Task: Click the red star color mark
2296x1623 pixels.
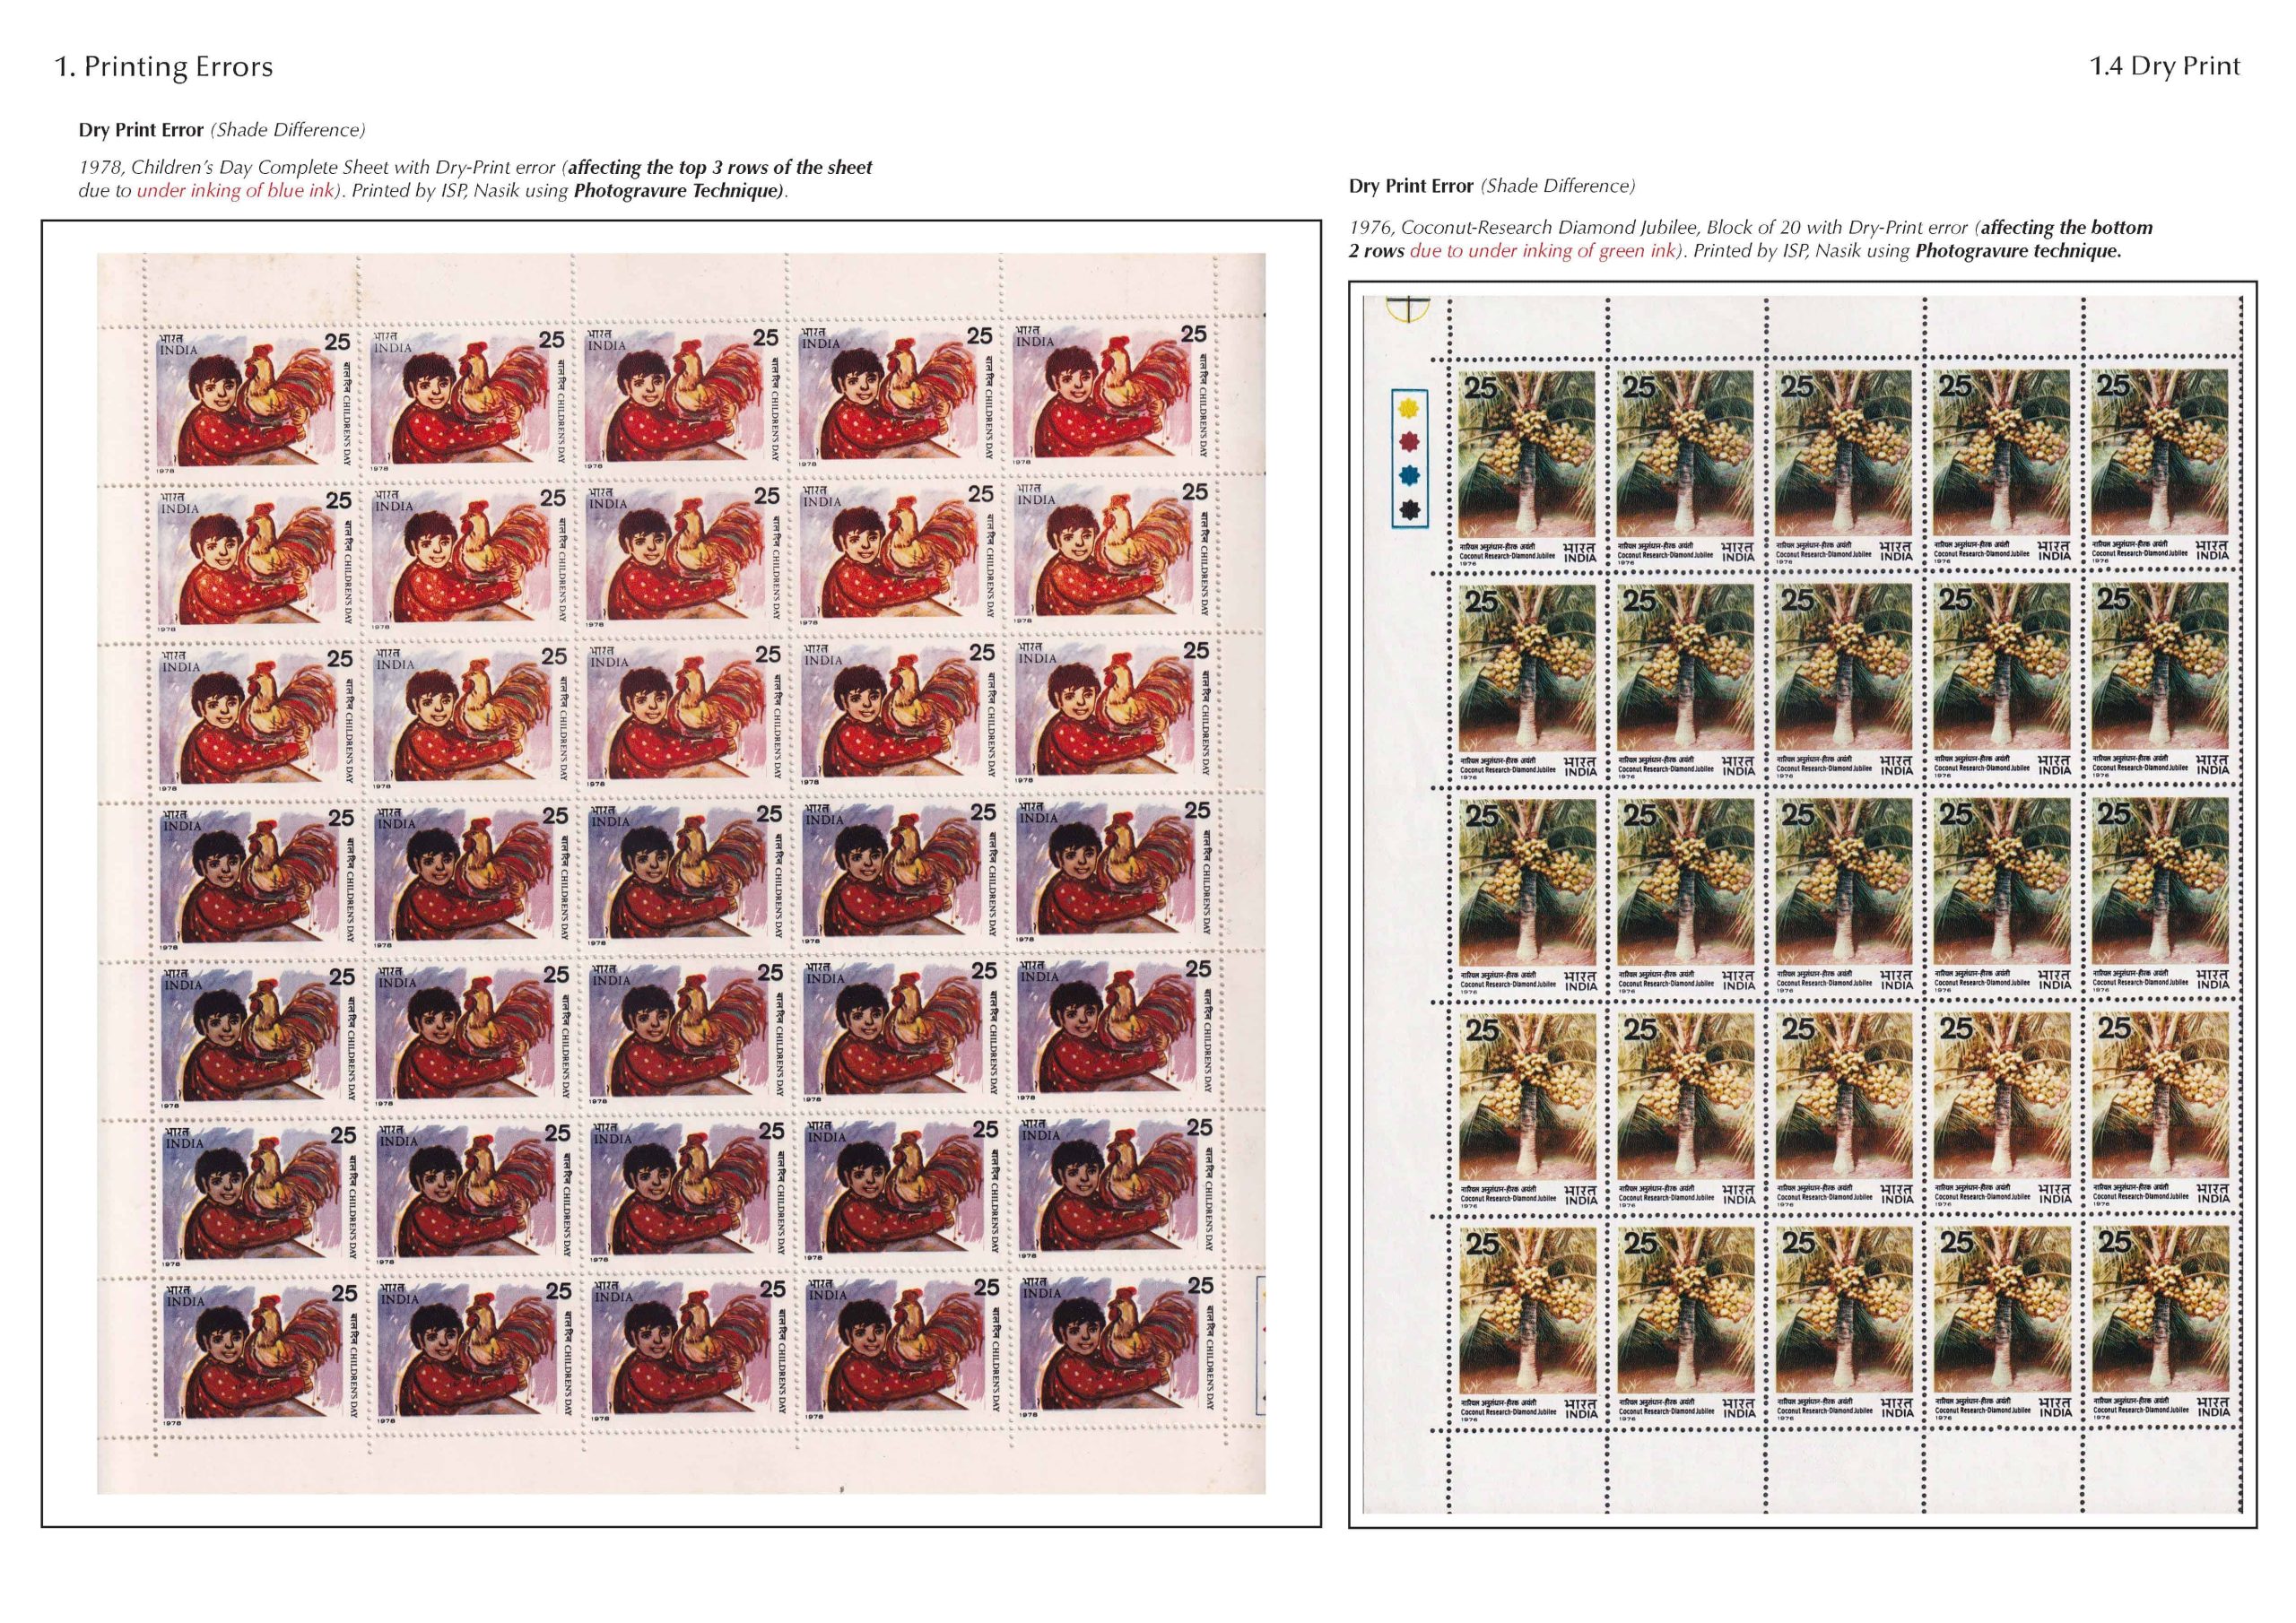Action: (1410, 441)
